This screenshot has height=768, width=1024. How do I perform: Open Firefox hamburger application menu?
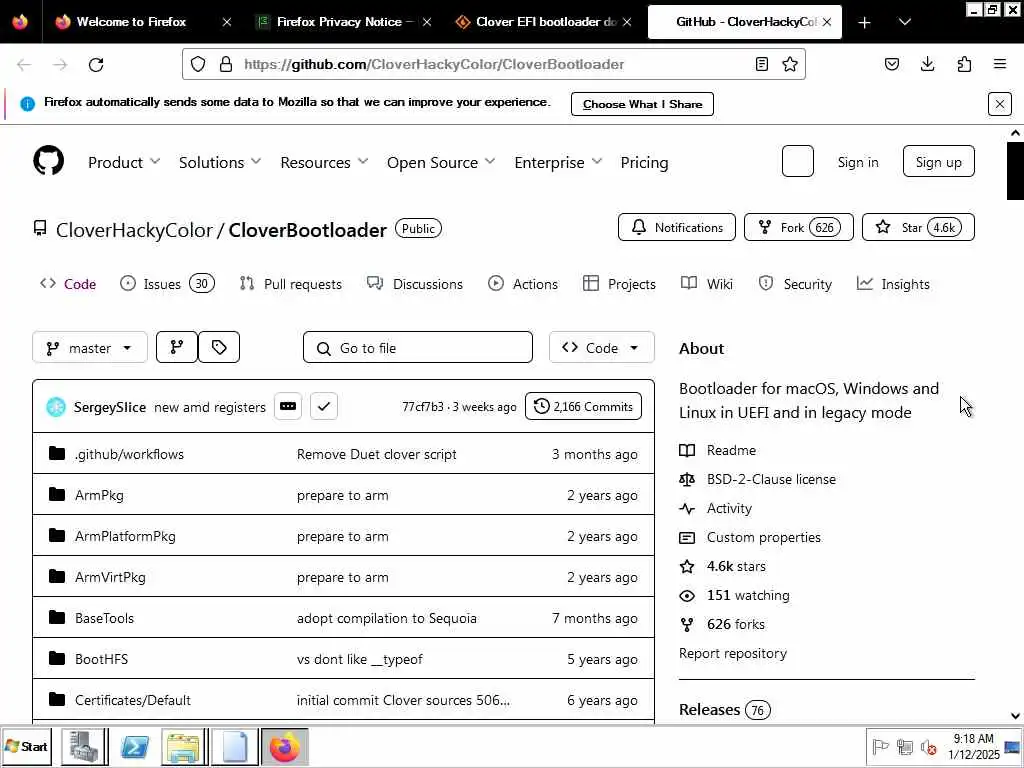pos(1000,64)
